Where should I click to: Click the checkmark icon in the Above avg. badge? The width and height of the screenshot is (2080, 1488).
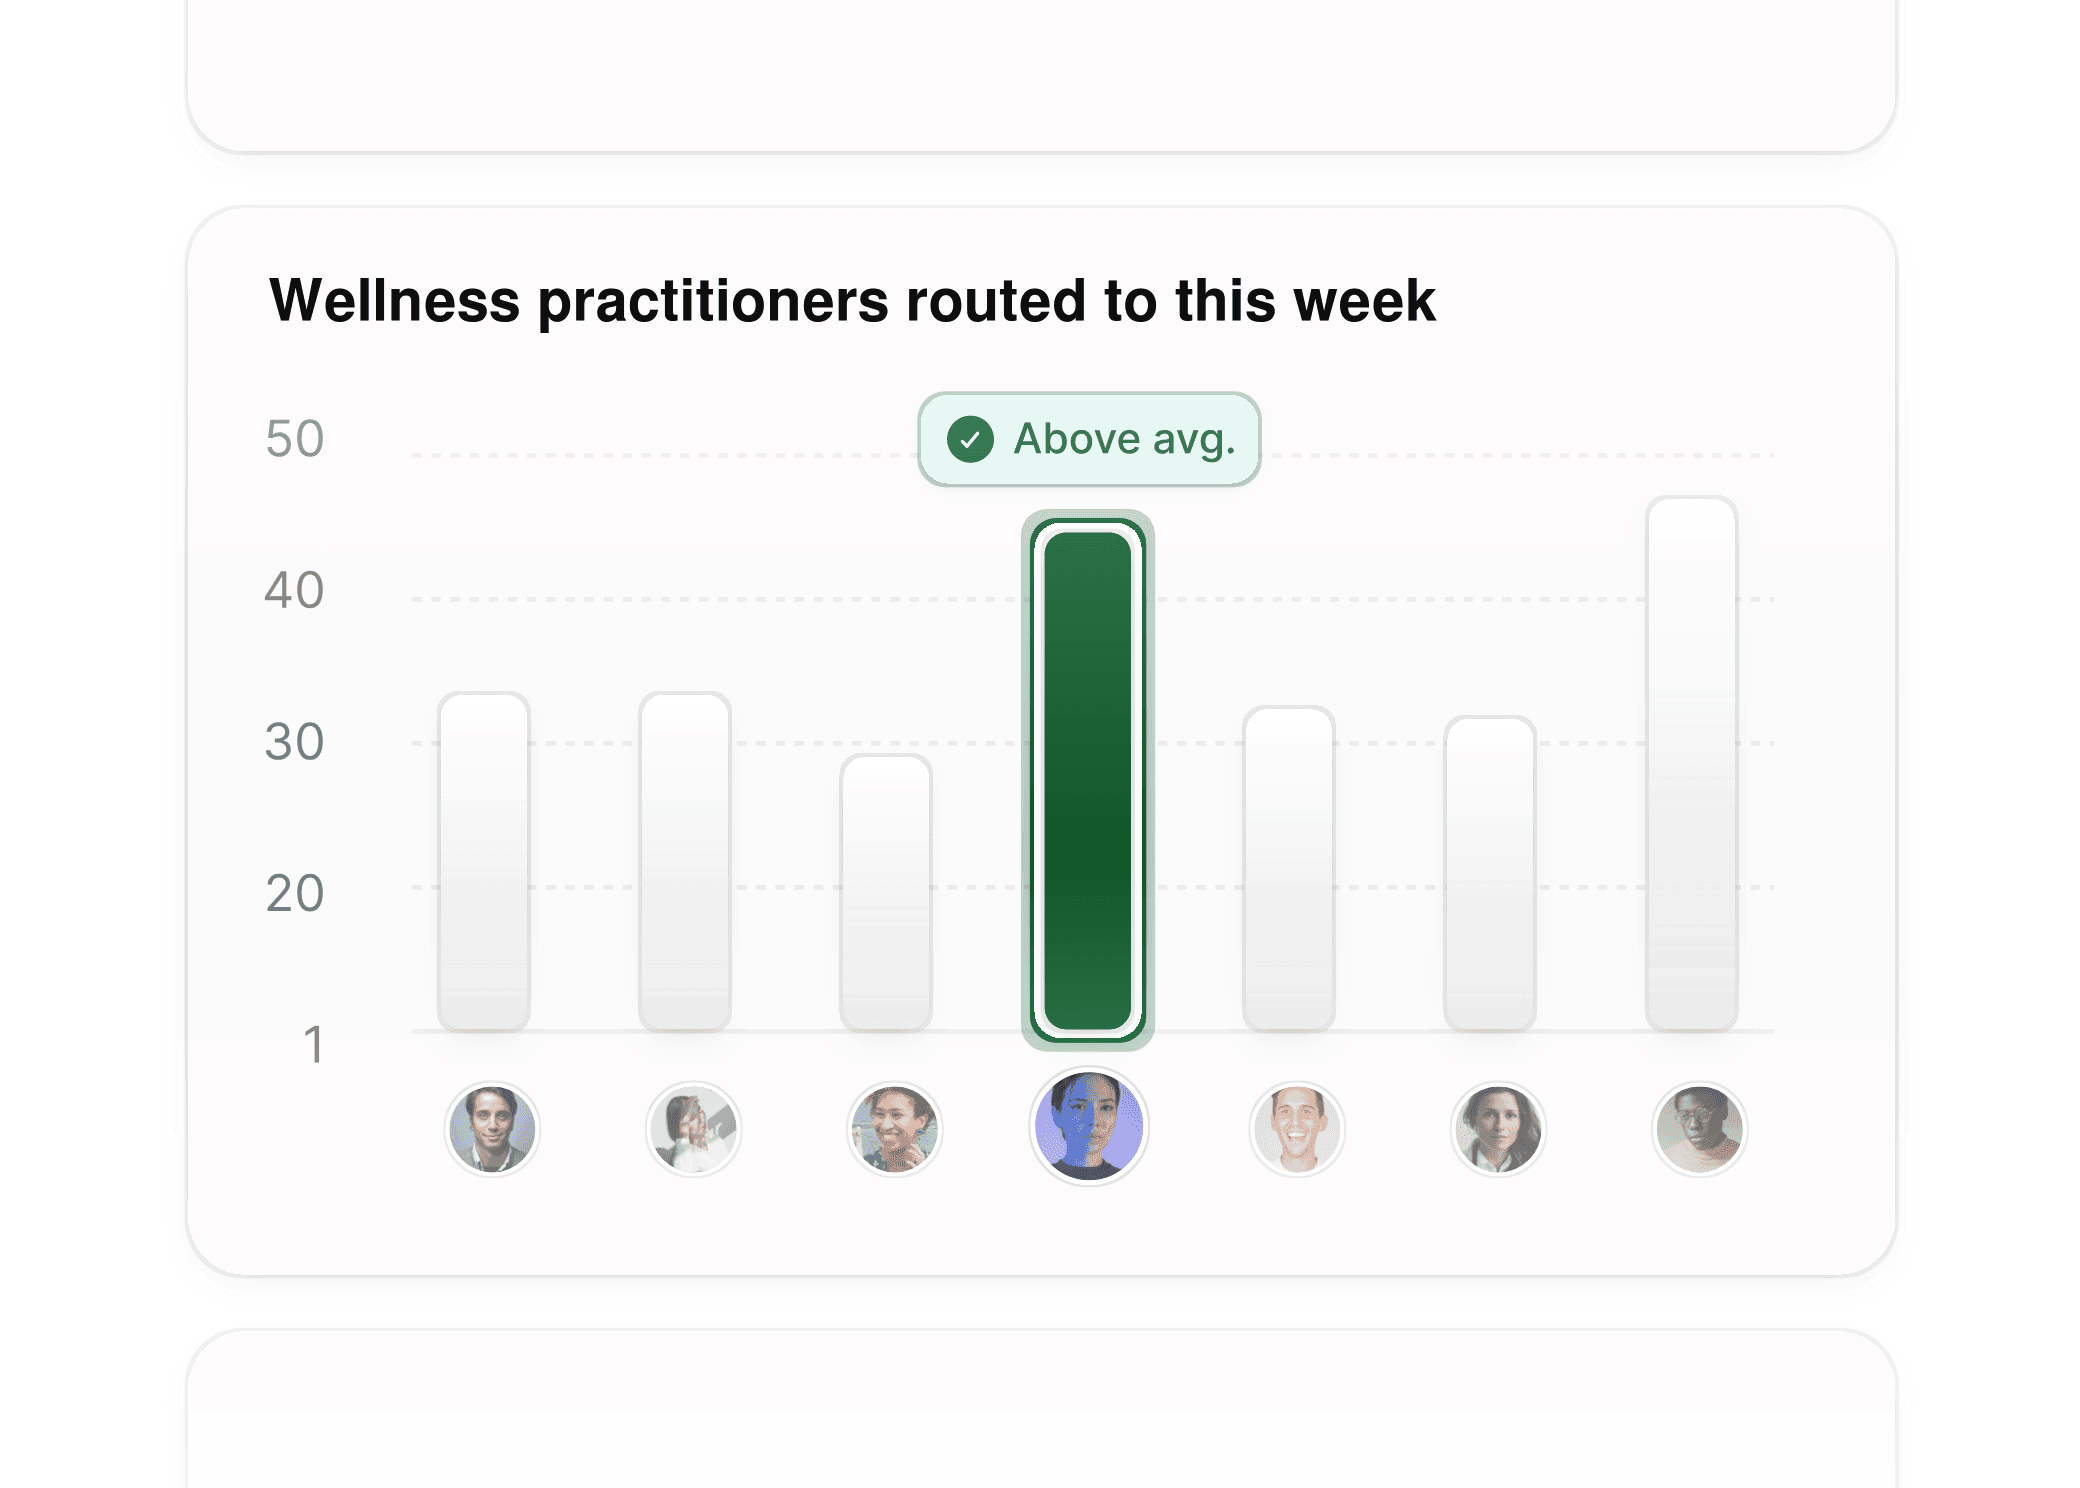968,438
